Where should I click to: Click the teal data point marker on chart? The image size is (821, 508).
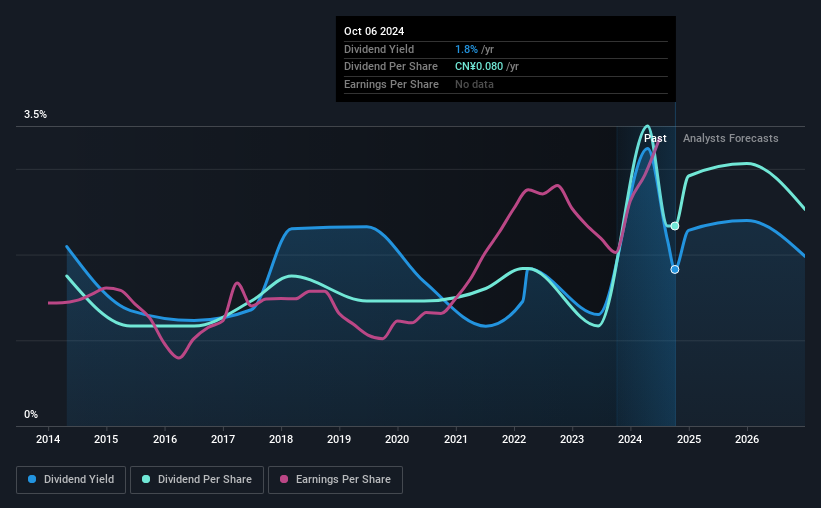point(675,226)
